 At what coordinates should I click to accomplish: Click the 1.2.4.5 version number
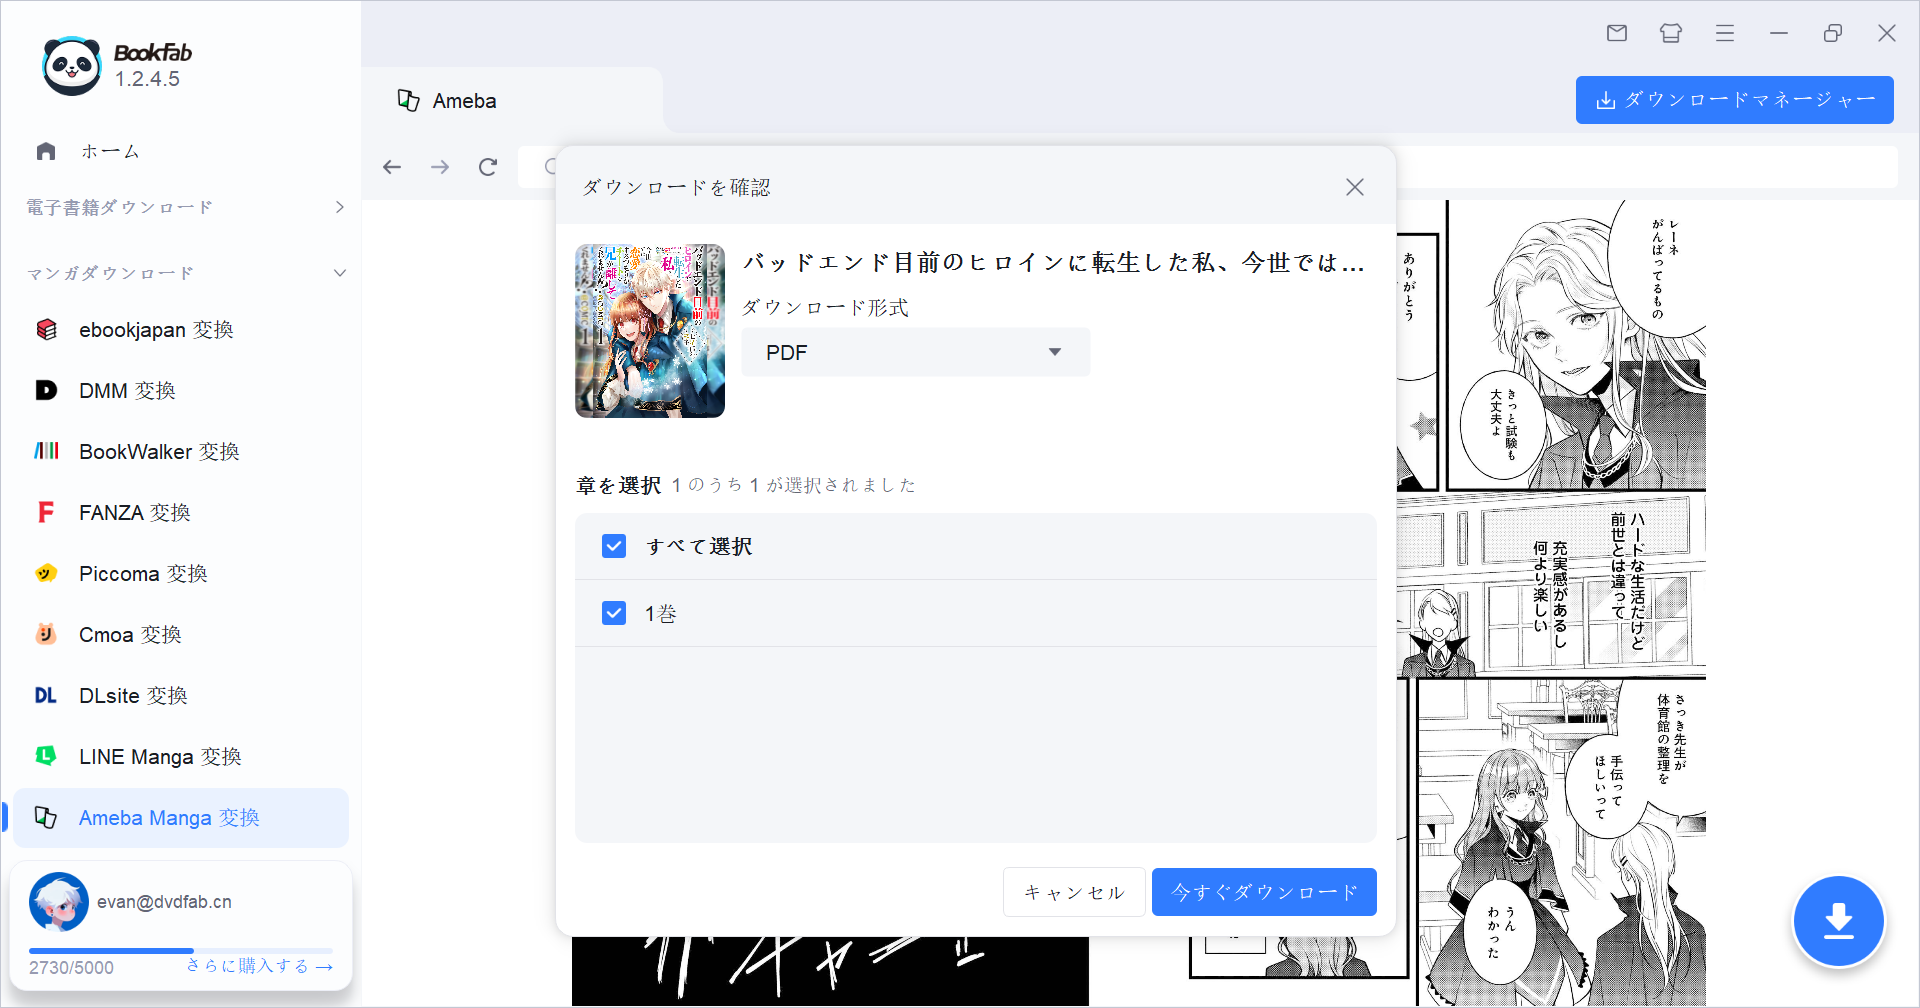(147, 79)
